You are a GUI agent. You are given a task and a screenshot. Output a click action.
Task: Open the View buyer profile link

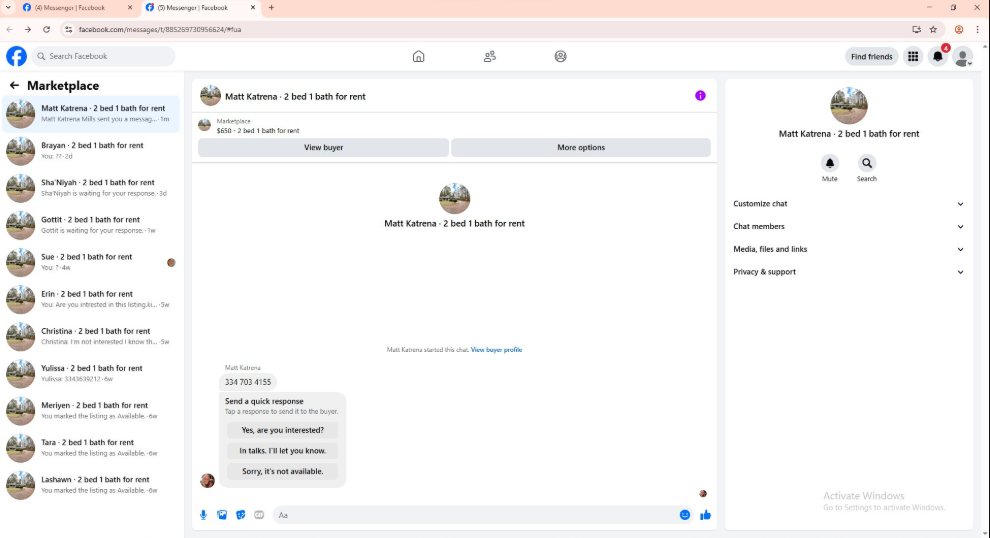[496, 350]
